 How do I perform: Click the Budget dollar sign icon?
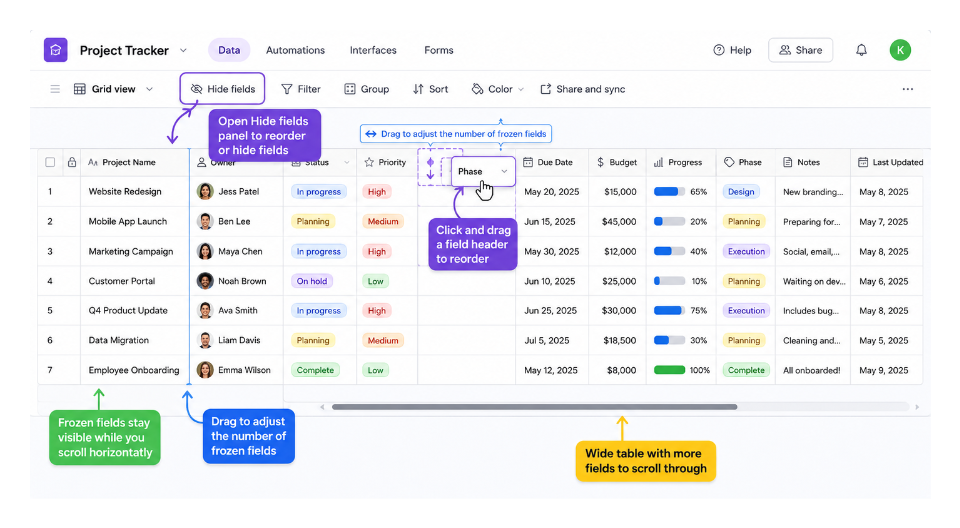point(600,162)
